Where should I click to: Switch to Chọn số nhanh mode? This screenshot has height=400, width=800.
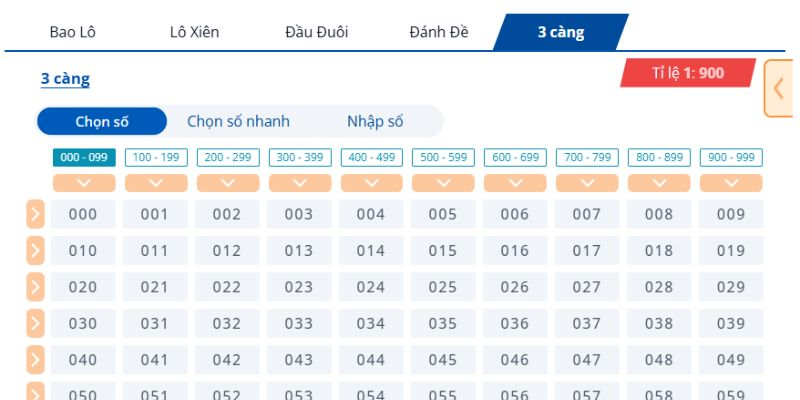(238, 122)
